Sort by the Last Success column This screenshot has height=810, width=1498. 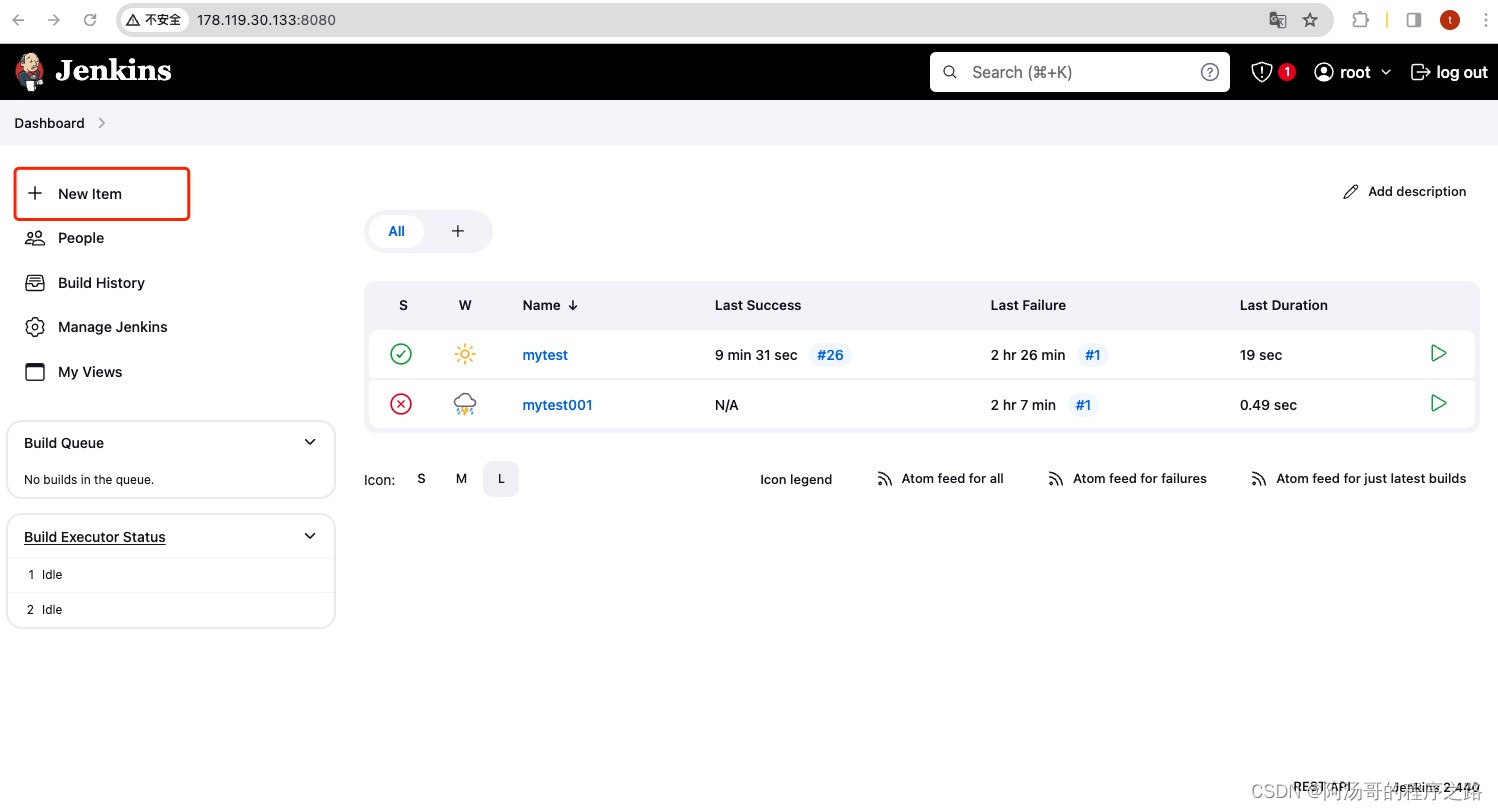(758, 305)
